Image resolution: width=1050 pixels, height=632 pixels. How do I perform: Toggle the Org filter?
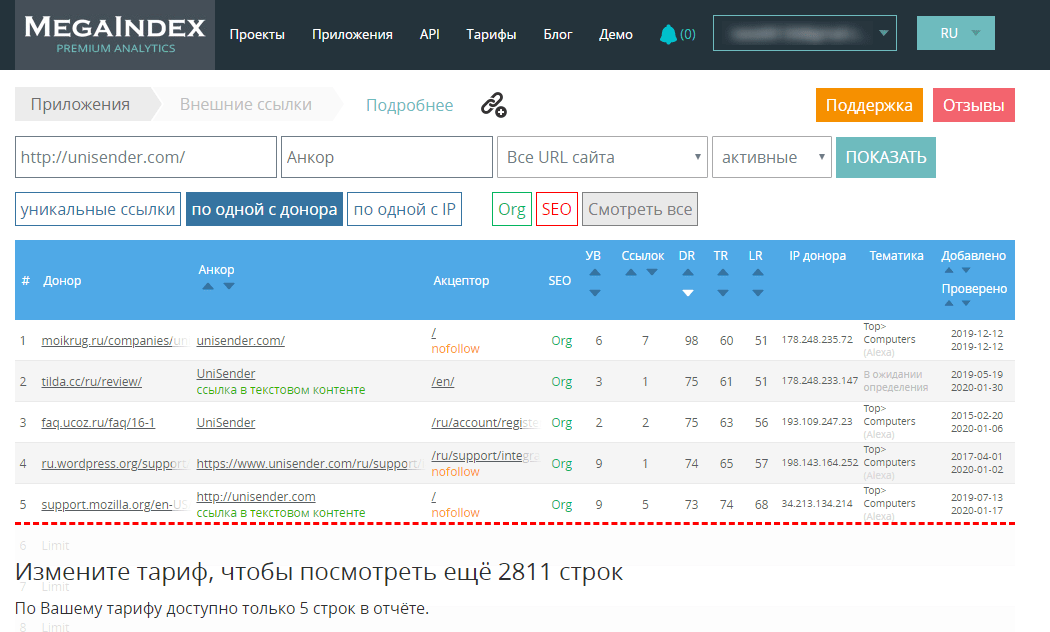[x=512, y=209]
